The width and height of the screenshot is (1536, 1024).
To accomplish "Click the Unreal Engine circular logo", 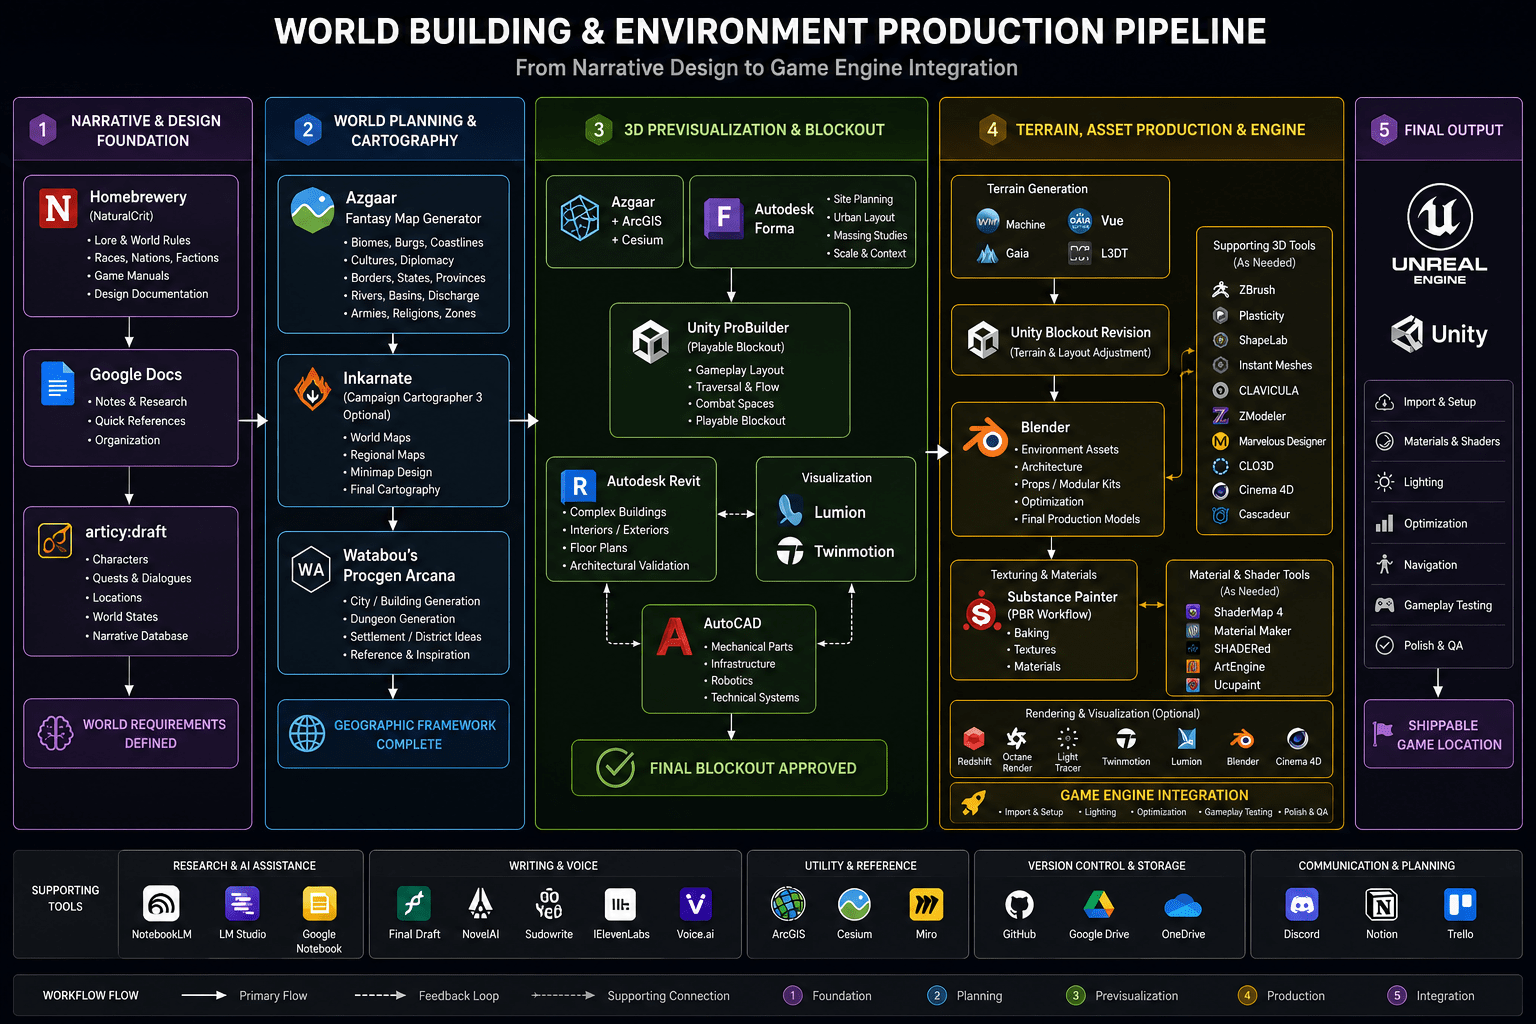I will coord(1439,216).
